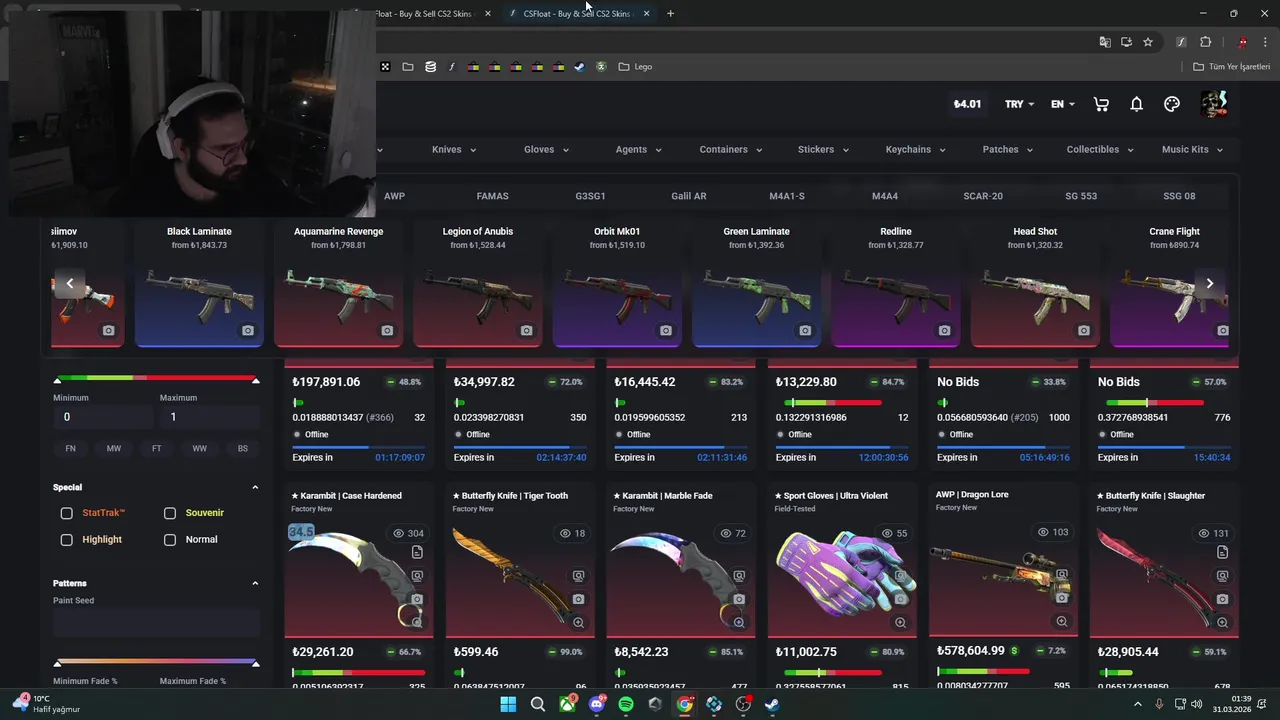1280x720 pixels.
Task: Open document icon on Butterfly Knife Slaughter
Action: 1222,552
